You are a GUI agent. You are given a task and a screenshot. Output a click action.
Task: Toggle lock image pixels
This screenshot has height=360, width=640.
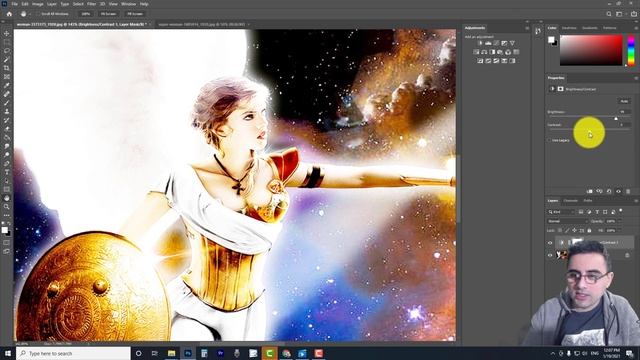(x=567, y=231)
